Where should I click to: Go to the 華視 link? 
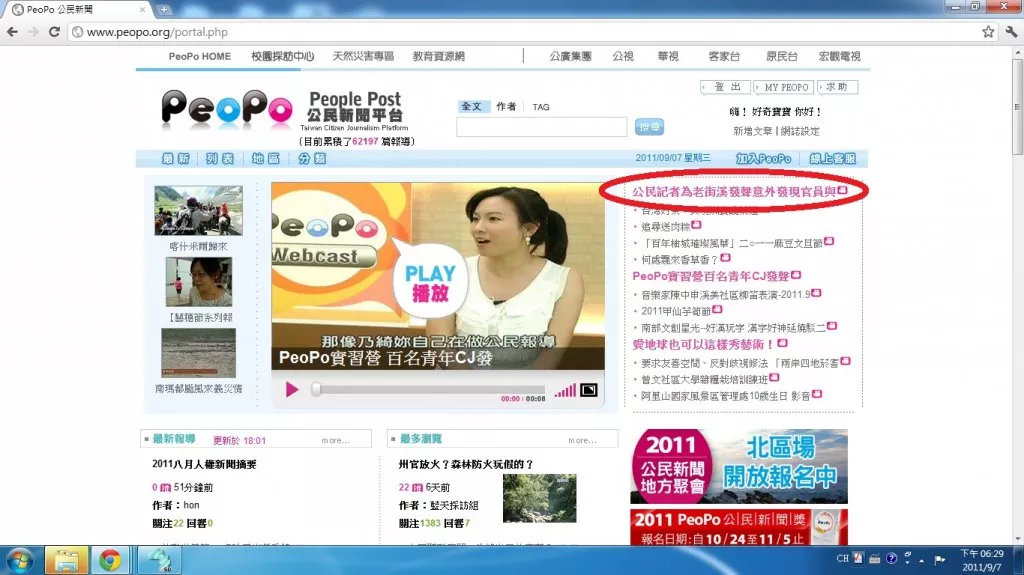point(668,56)
